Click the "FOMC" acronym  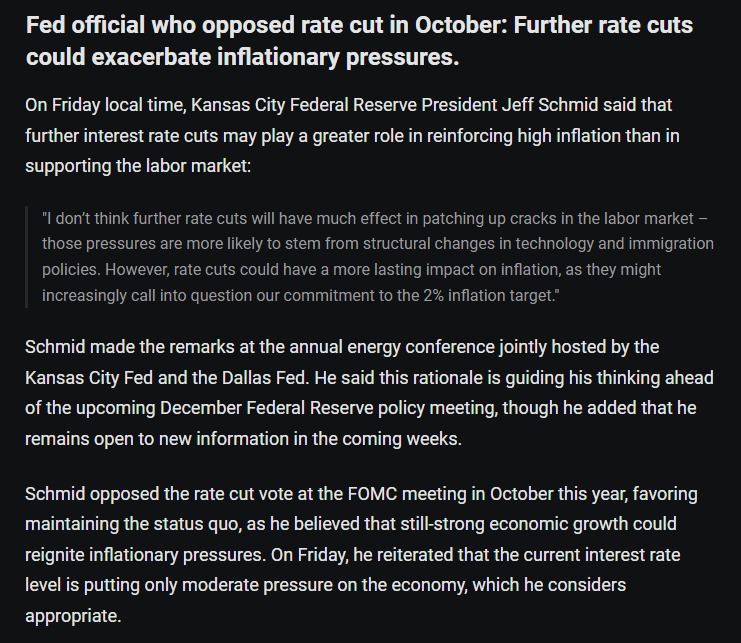click(x=343, y=494)
